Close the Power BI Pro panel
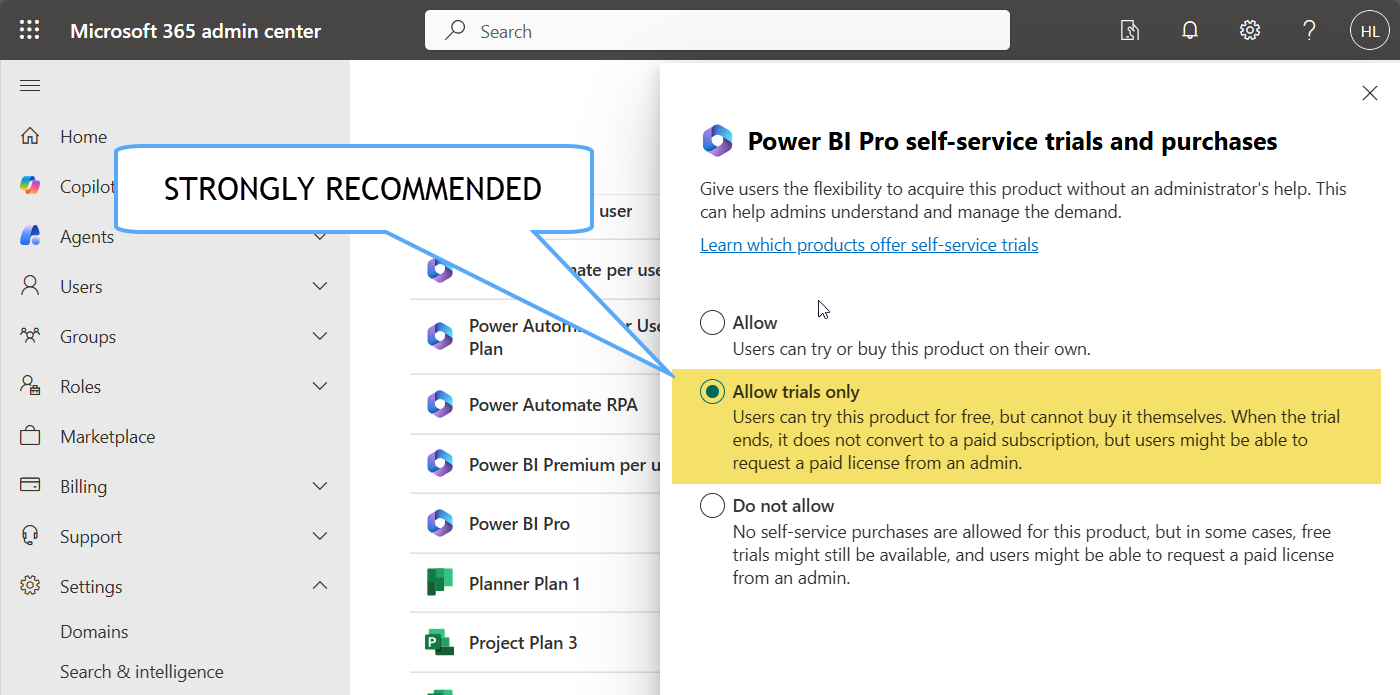 tap(1370, 93)
